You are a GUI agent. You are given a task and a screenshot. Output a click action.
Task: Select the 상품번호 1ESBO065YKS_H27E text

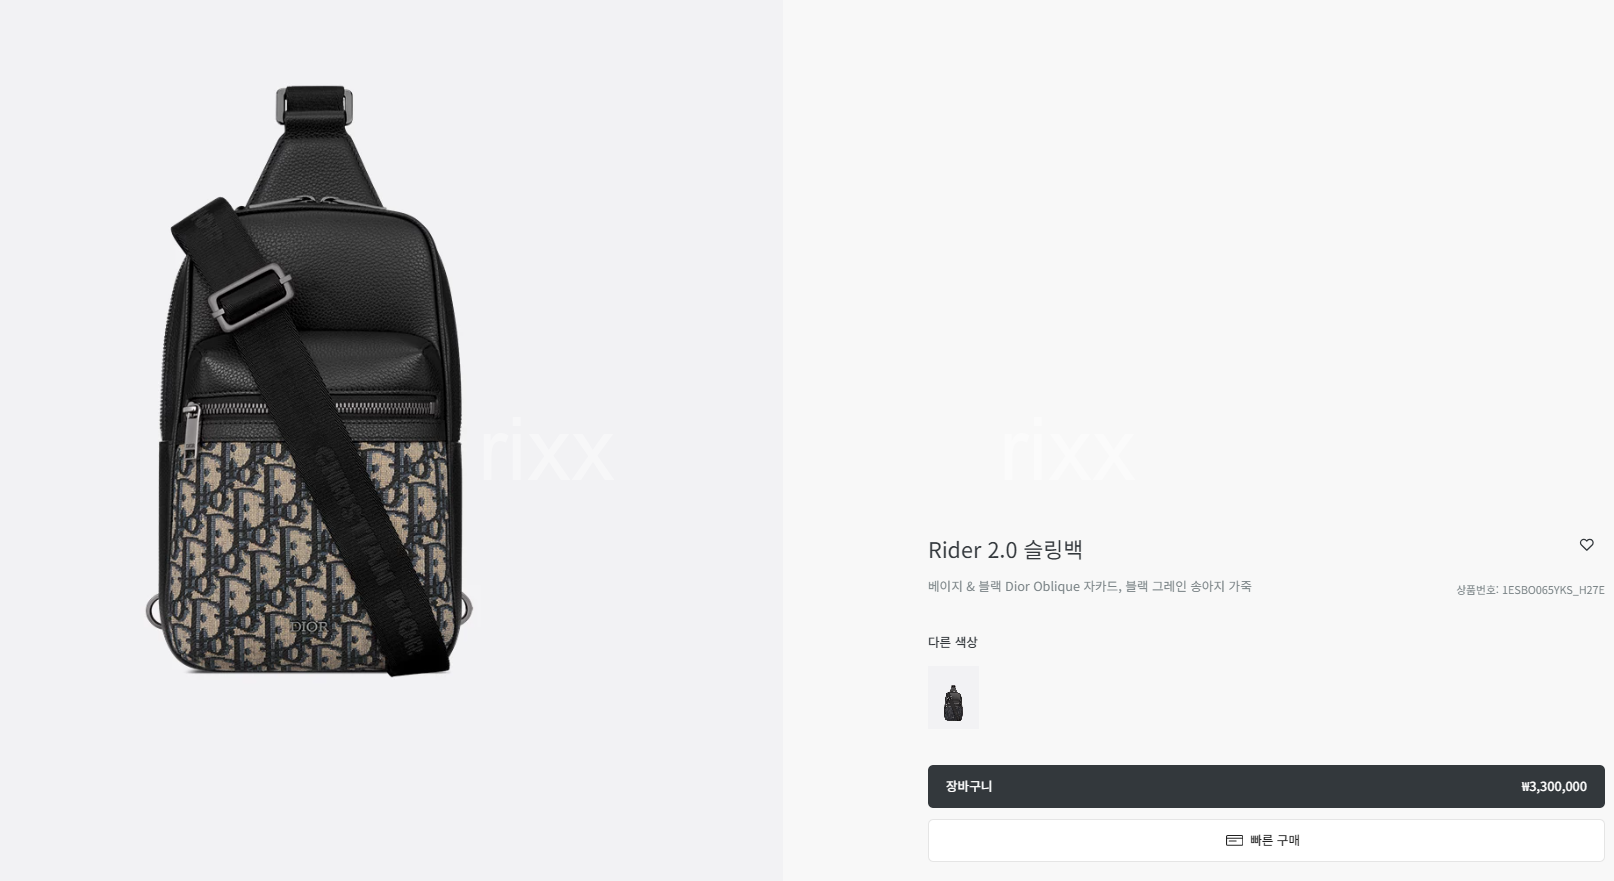(x=1530, y=590)
